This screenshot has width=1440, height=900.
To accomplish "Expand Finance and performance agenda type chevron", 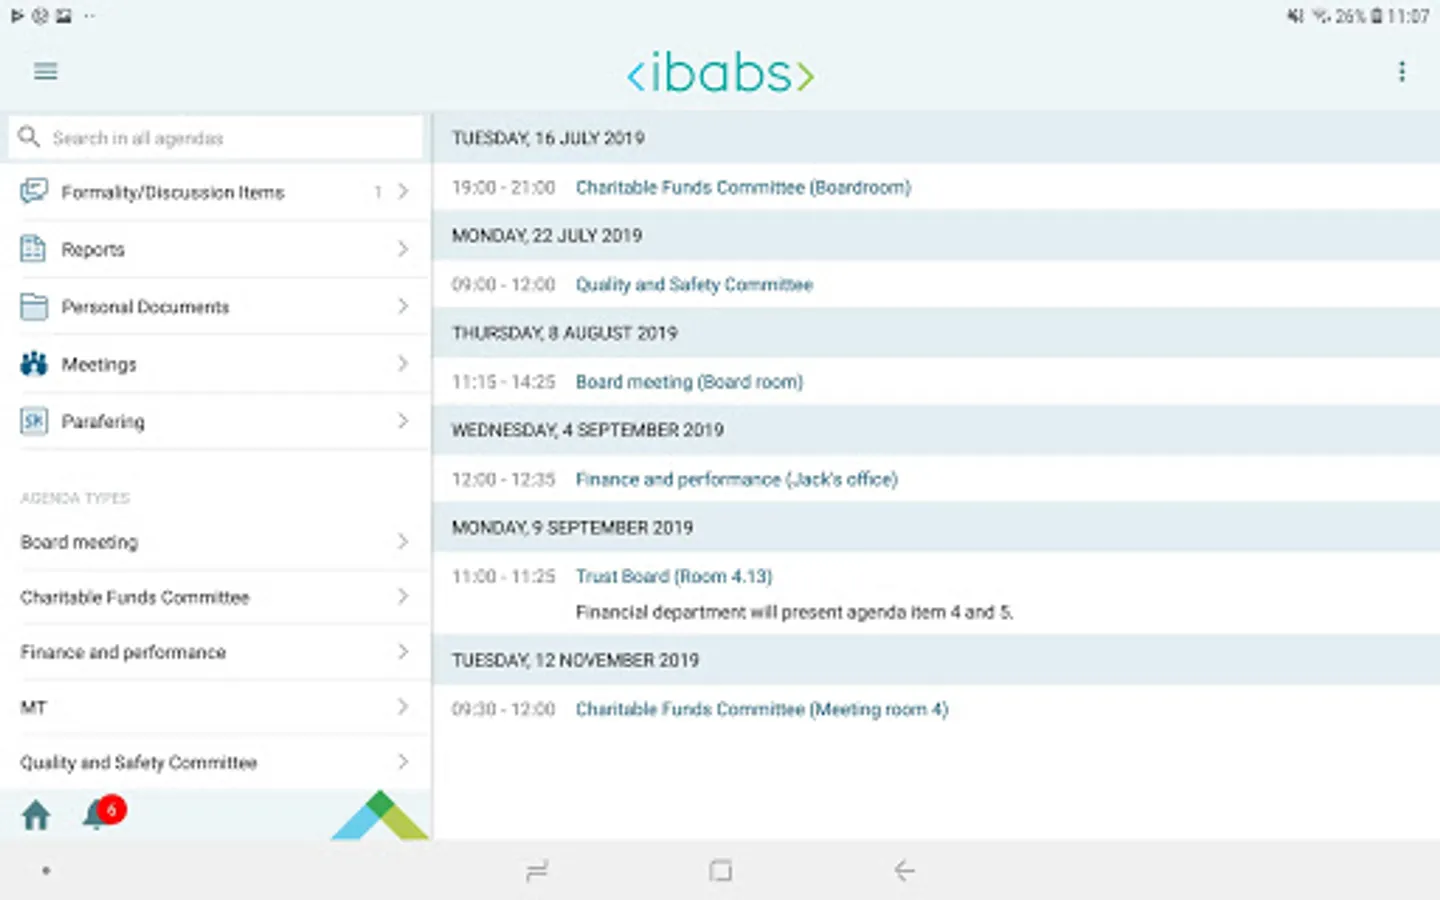I will [x=403, y=652].
